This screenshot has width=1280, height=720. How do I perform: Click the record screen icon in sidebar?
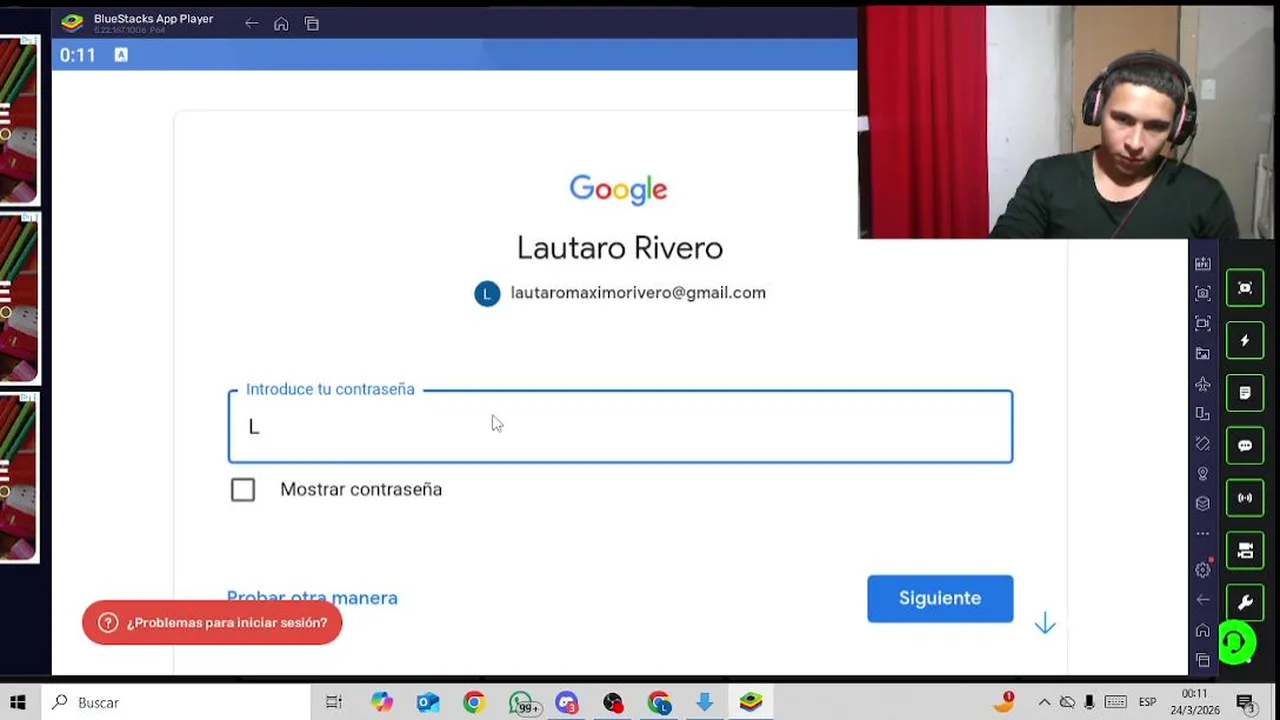coord(1203,323)
